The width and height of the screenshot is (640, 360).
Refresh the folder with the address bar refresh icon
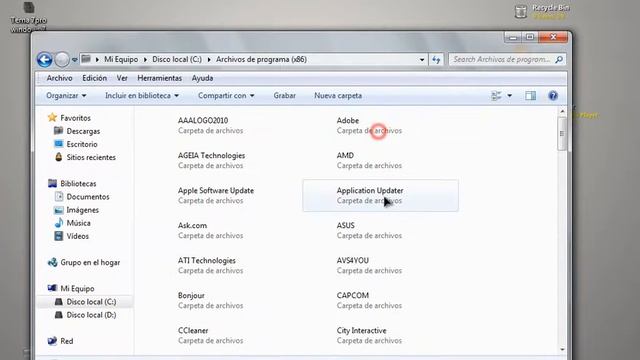(x=436, y=60)
